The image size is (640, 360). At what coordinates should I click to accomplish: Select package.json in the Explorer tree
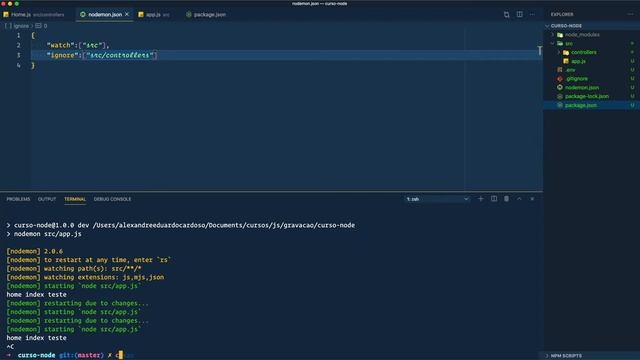[580, 105]
